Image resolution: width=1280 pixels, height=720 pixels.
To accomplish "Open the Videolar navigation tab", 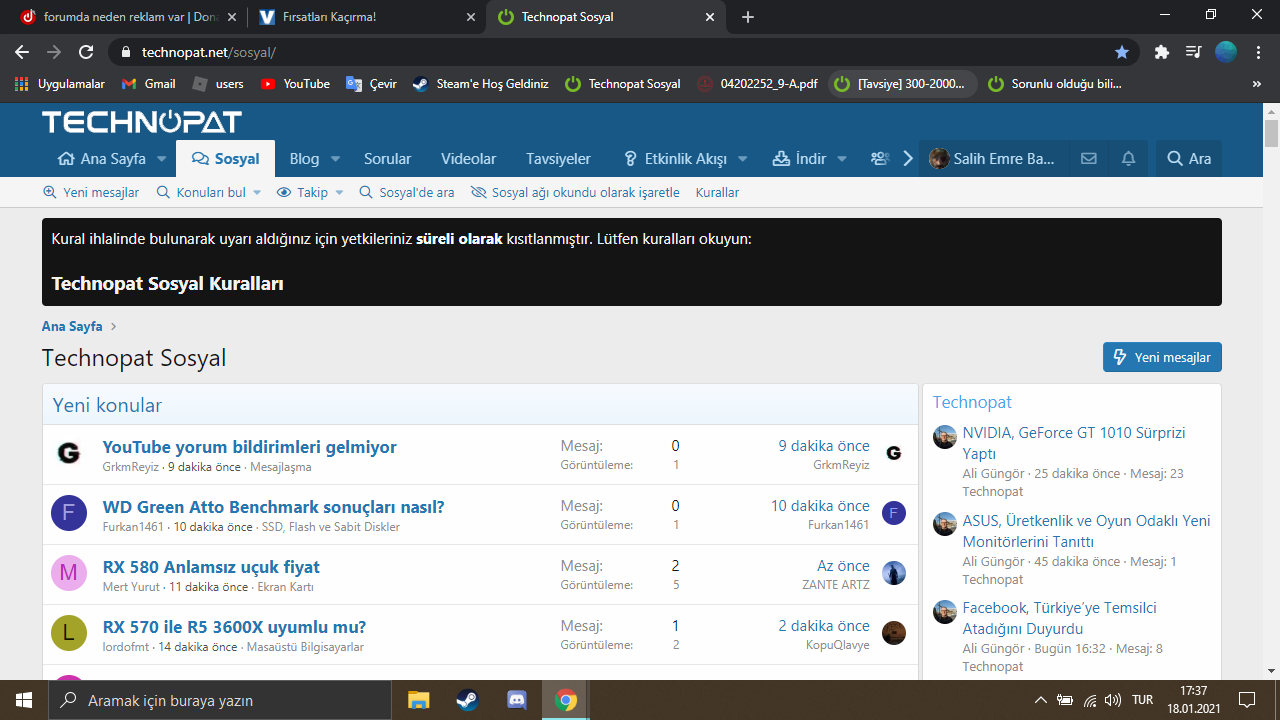I will (x=469, y=158).
